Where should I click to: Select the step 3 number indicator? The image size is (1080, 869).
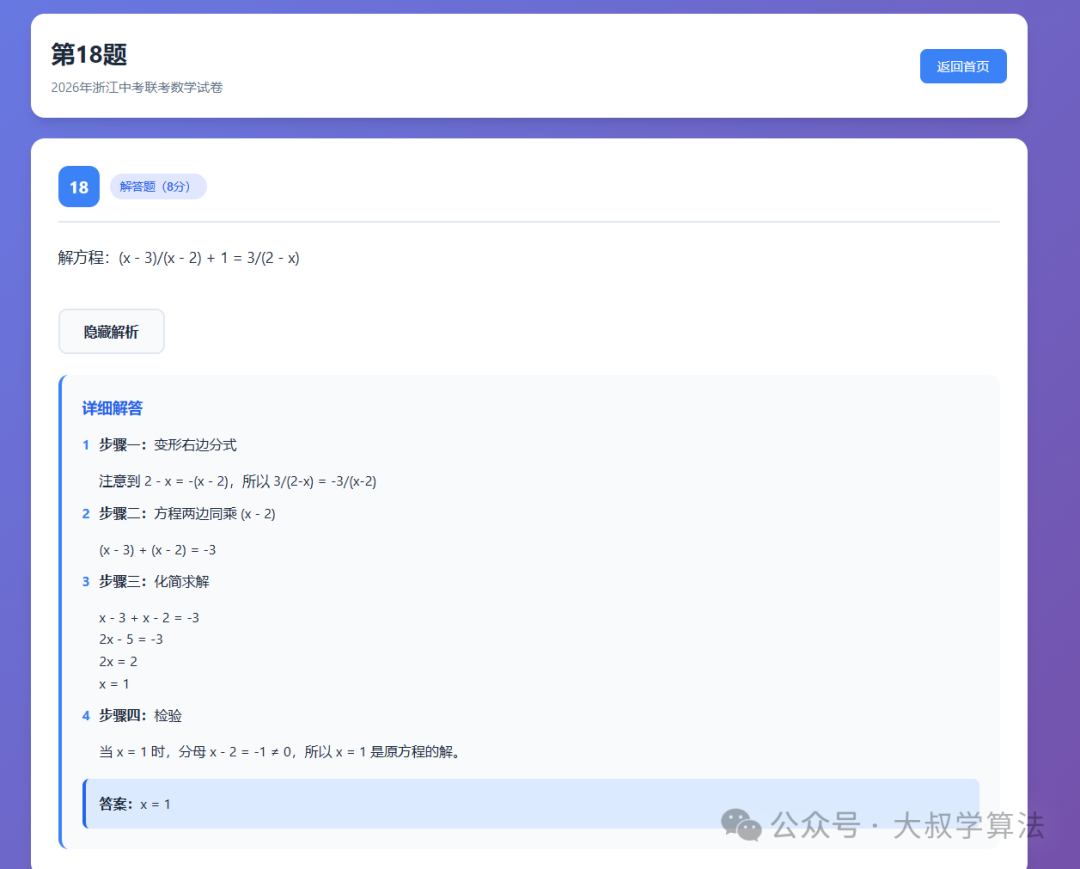[85, 581]
